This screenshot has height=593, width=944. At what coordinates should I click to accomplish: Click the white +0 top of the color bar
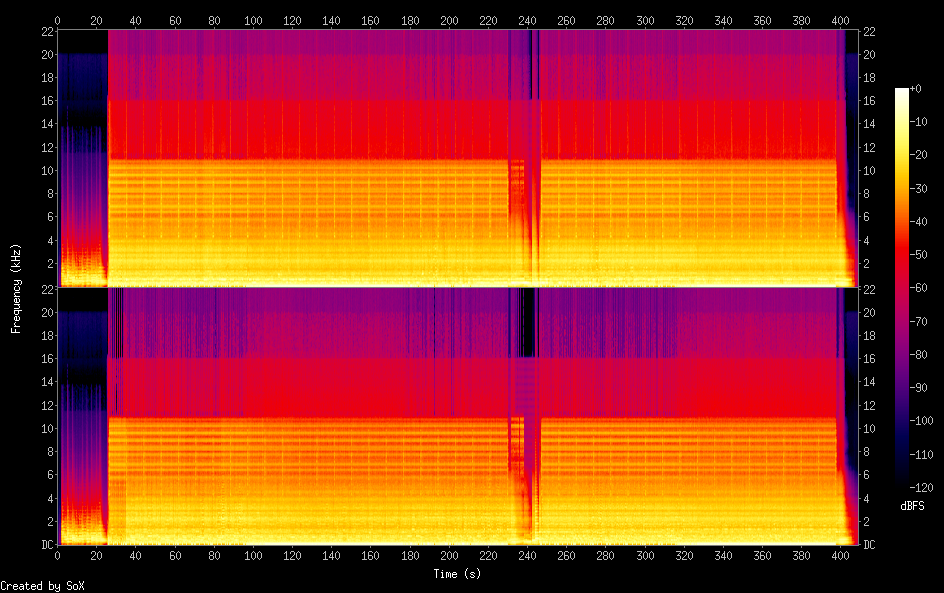[902, 91]
